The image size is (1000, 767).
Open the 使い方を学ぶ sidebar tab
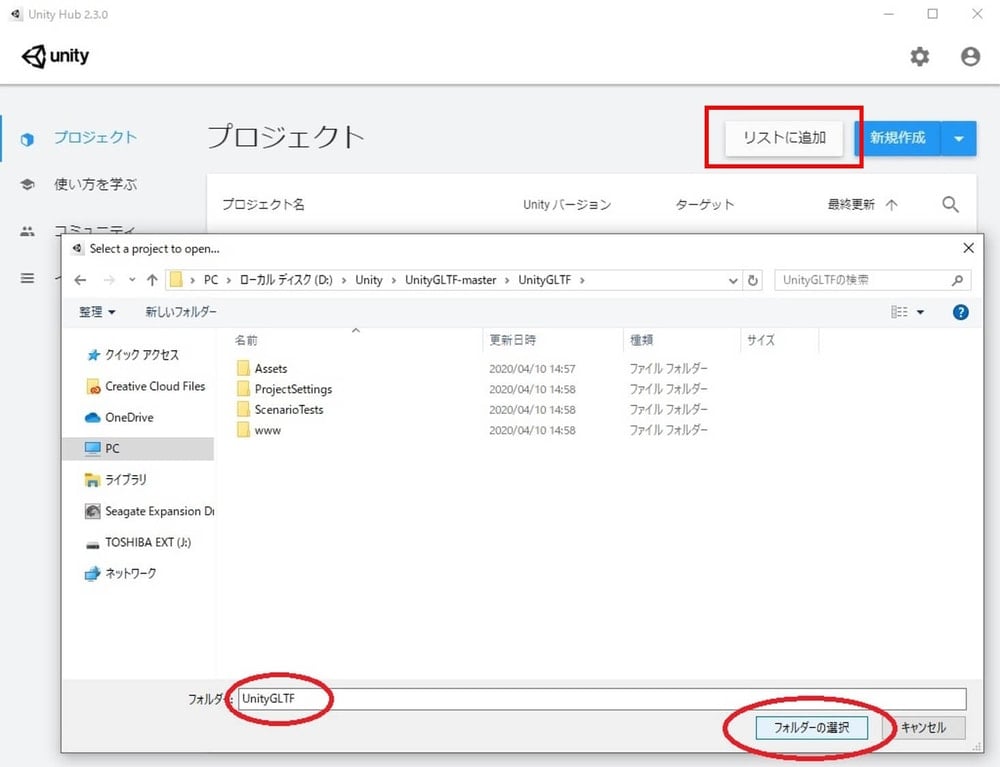pyautogui.click(x=95, y=184)
